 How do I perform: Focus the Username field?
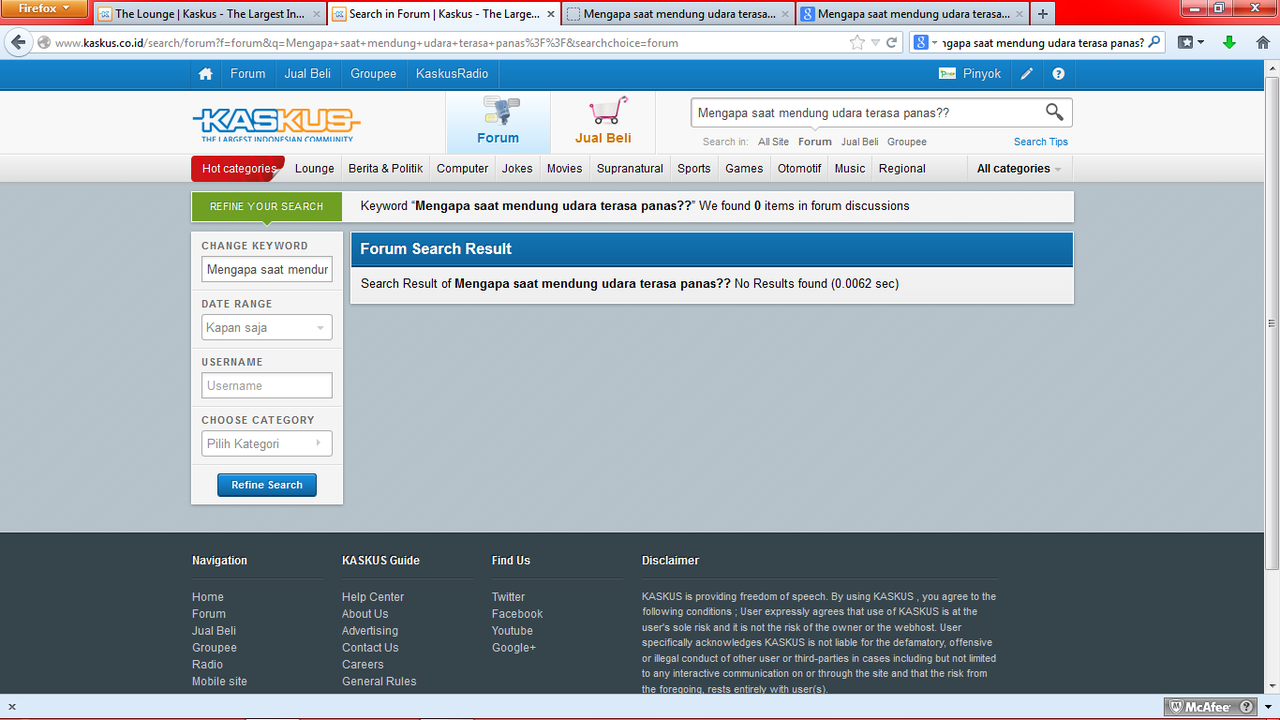tap(267, 386)
